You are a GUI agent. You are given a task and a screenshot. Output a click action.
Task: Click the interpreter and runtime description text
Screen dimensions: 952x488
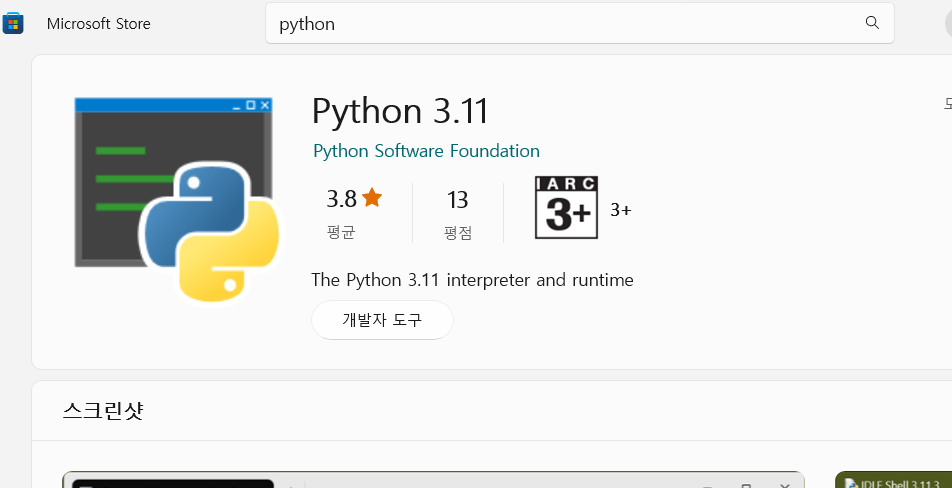[472, 280]
